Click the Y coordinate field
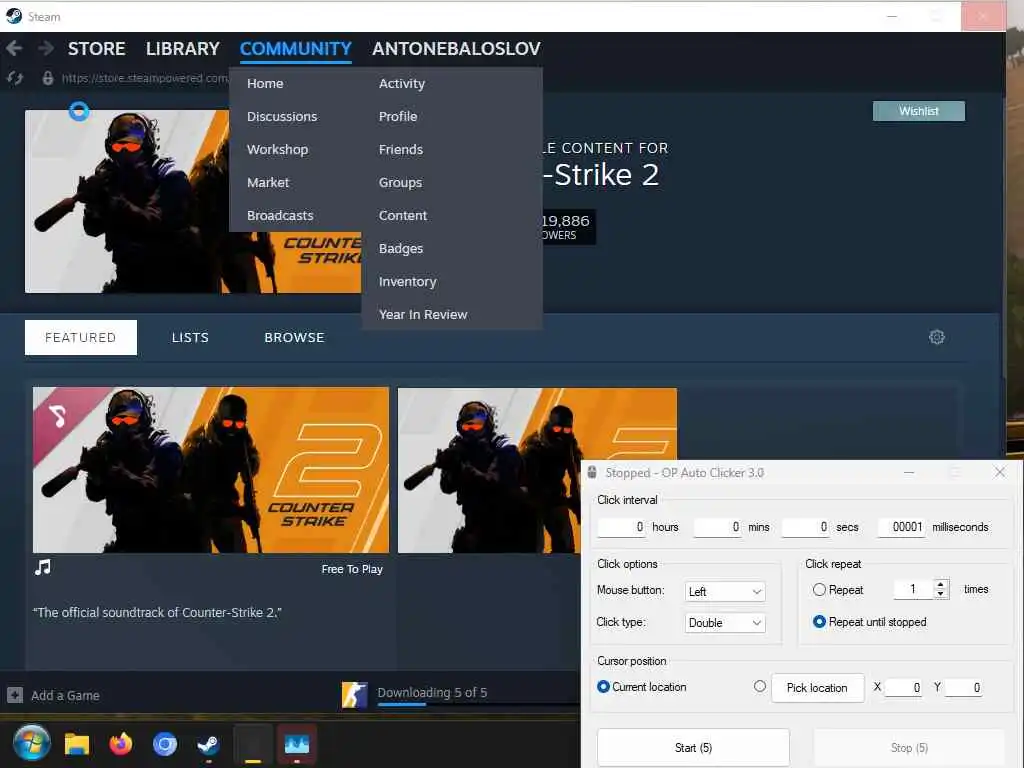The image size is (1024, 768). (963, 688)
